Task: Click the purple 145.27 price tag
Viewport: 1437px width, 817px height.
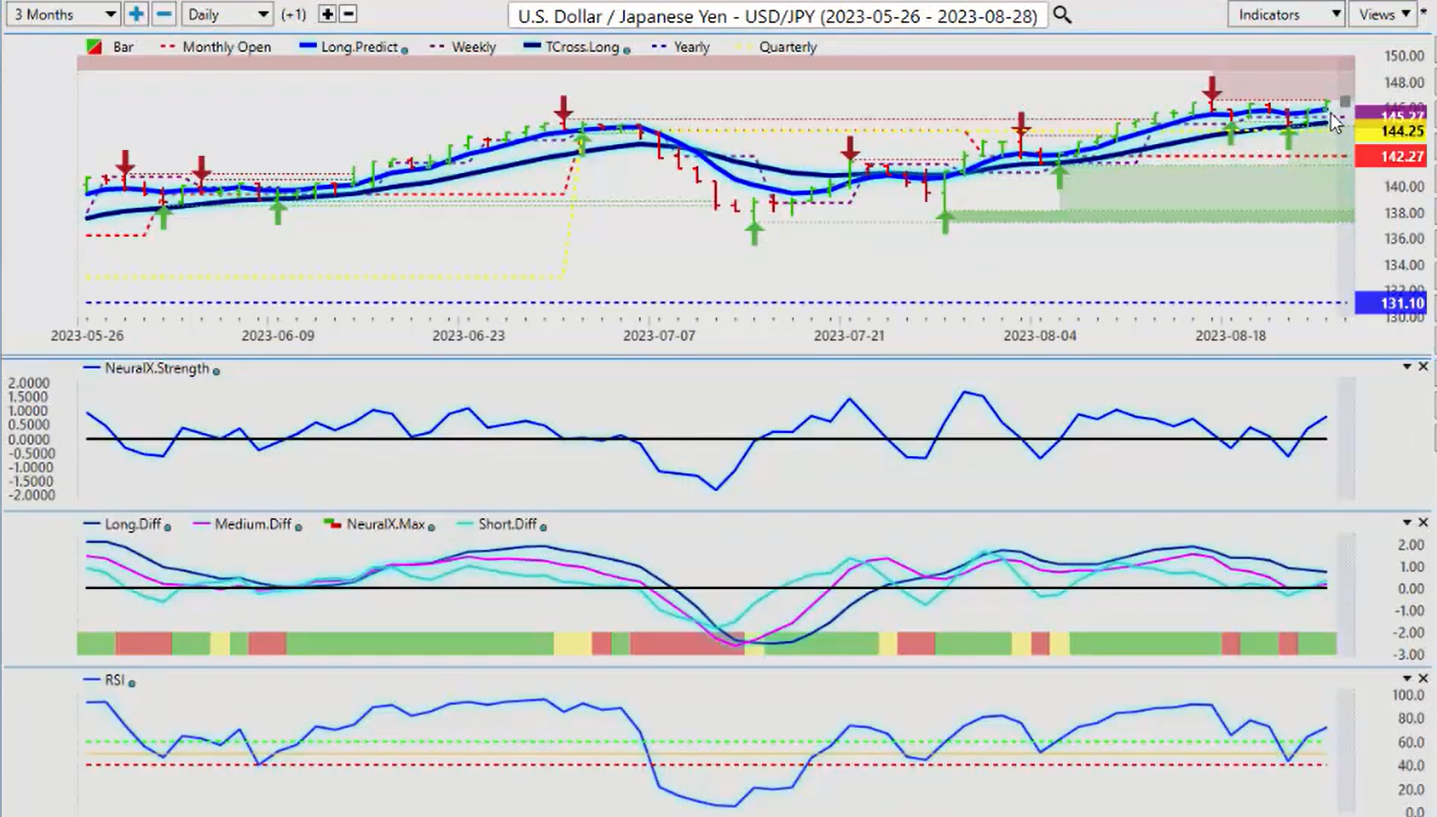Action: point(1390,114)
